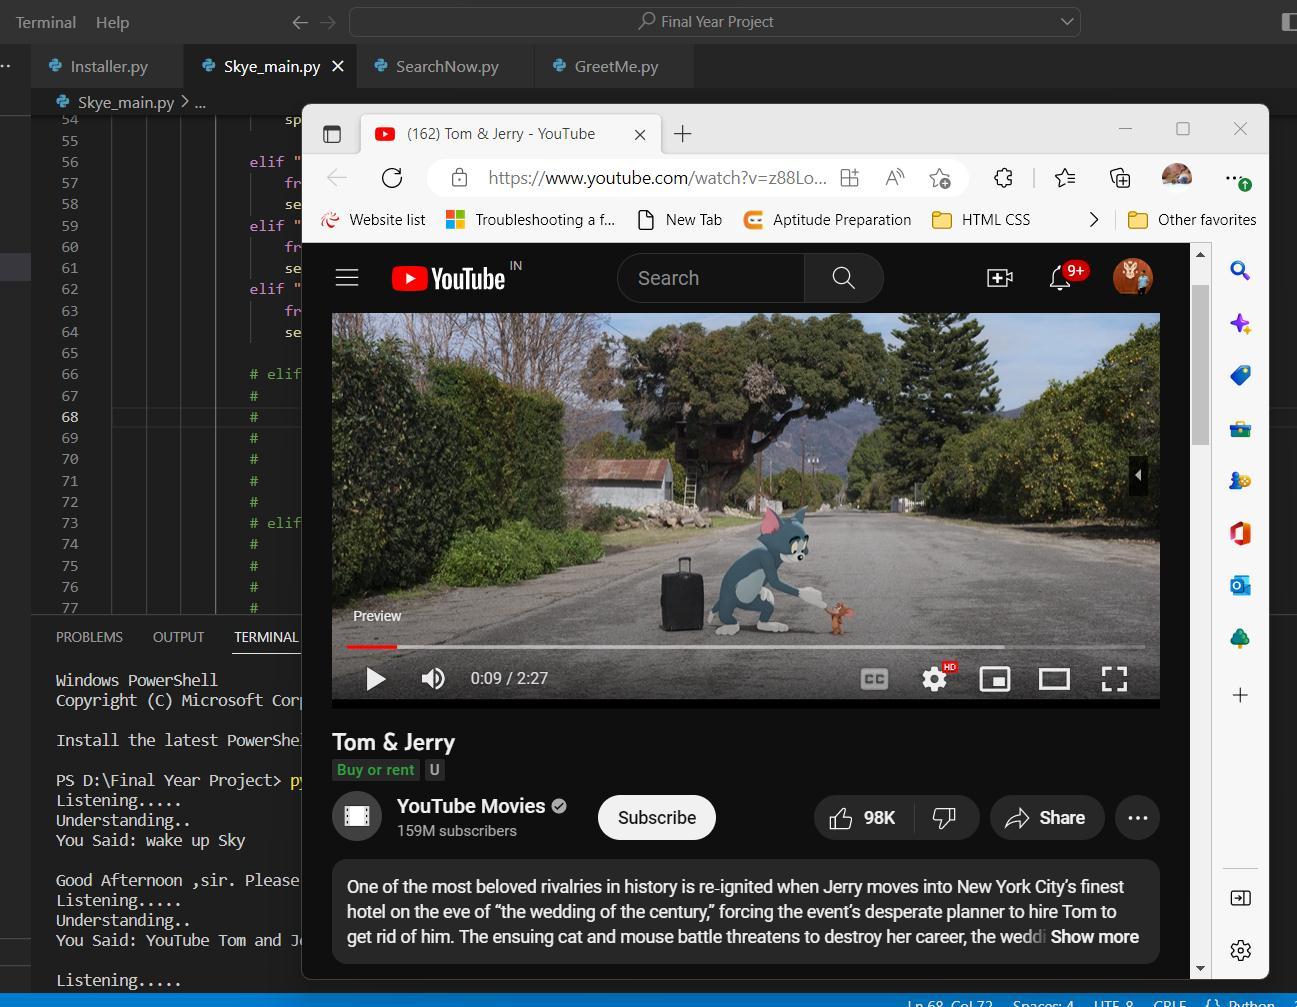Switch to the SearchNow.py tab
The height and width of the screenshot is (1007, 1297).
[x=446, y=67]
